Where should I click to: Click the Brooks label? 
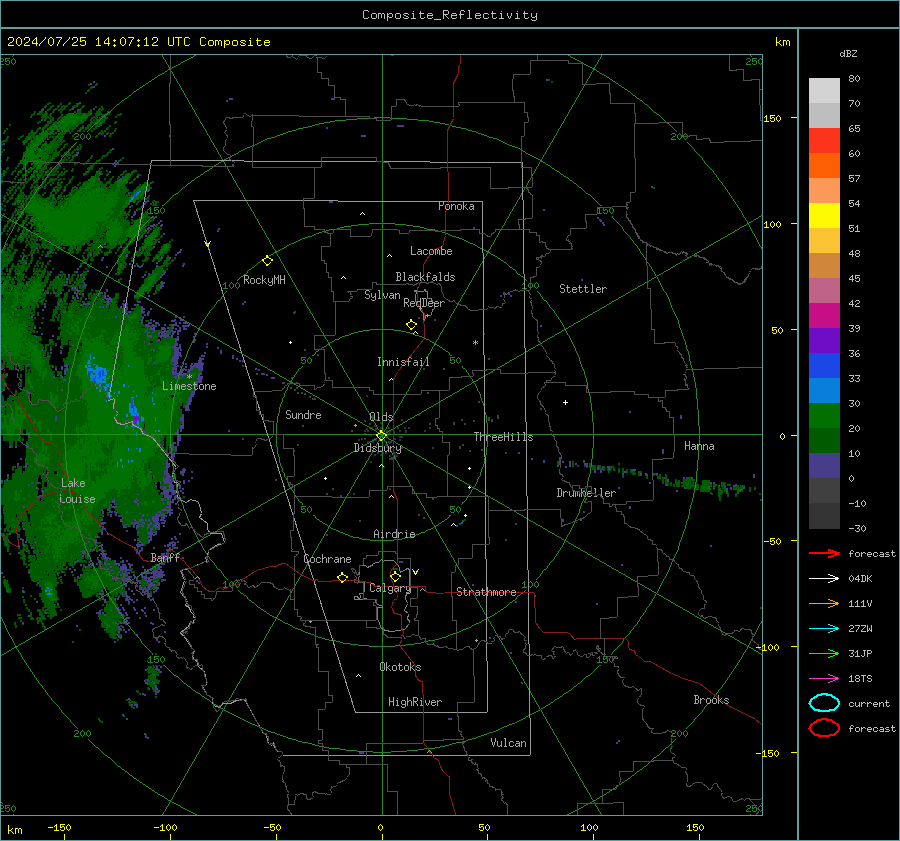pos(711,700)
